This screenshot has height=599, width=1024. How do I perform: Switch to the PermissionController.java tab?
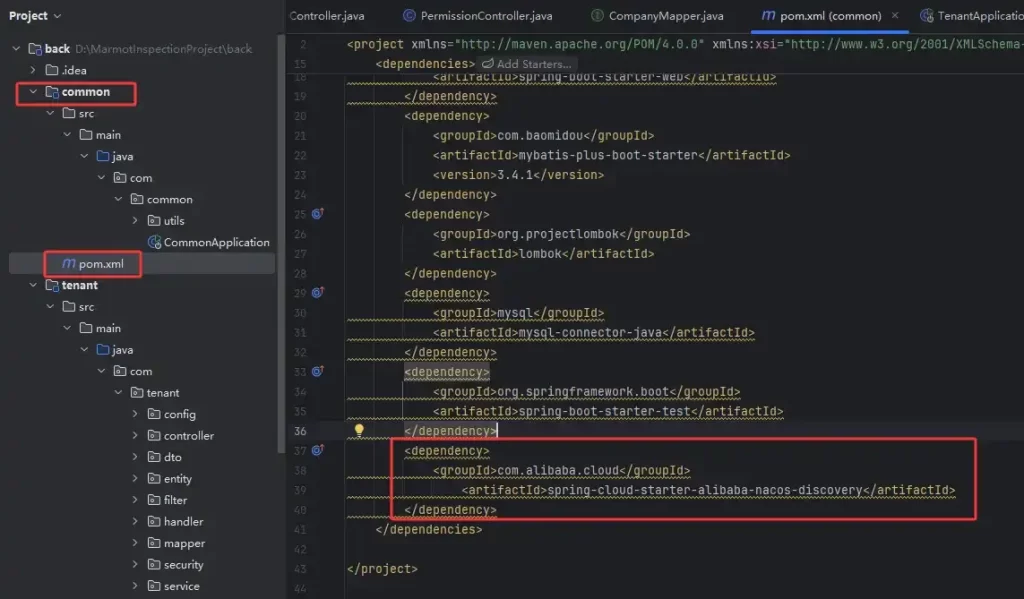pos(482,16)
